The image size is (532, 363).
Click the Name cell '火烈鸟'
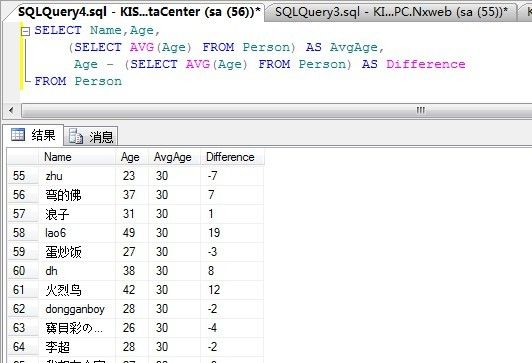click(x=77, y=290)
